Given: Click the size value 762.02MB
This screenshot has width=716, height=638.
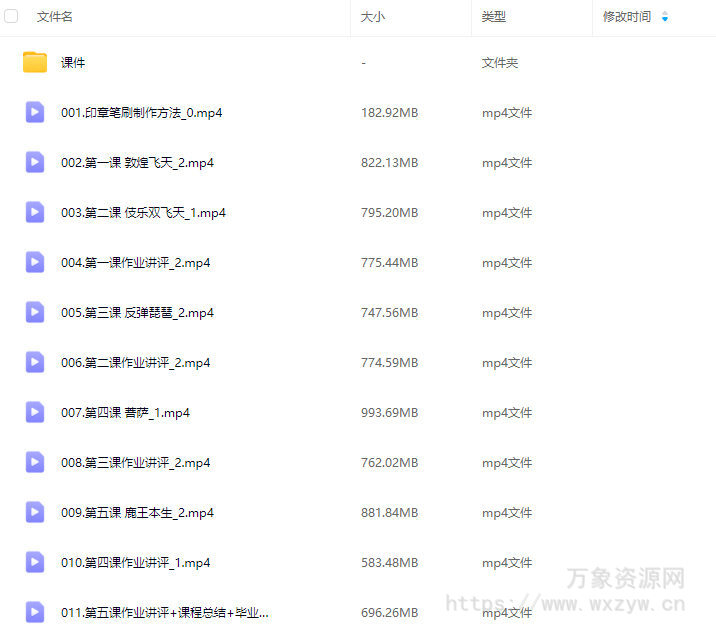Looking at the screenshot, I should (390, 463).
